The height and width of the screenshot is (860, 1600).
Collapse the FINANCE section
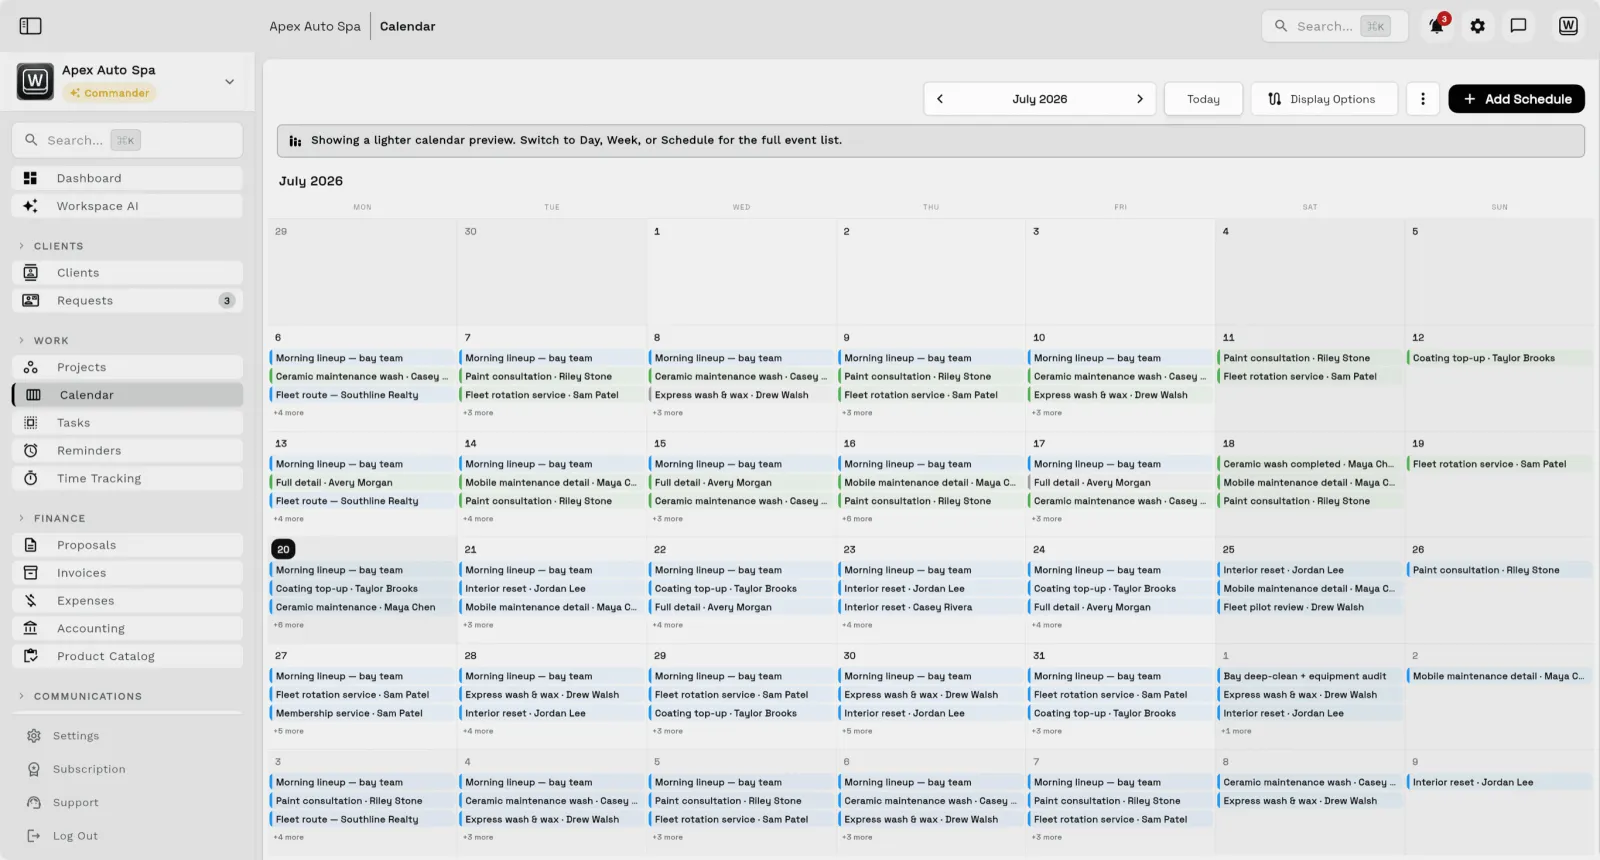point(52,519)
